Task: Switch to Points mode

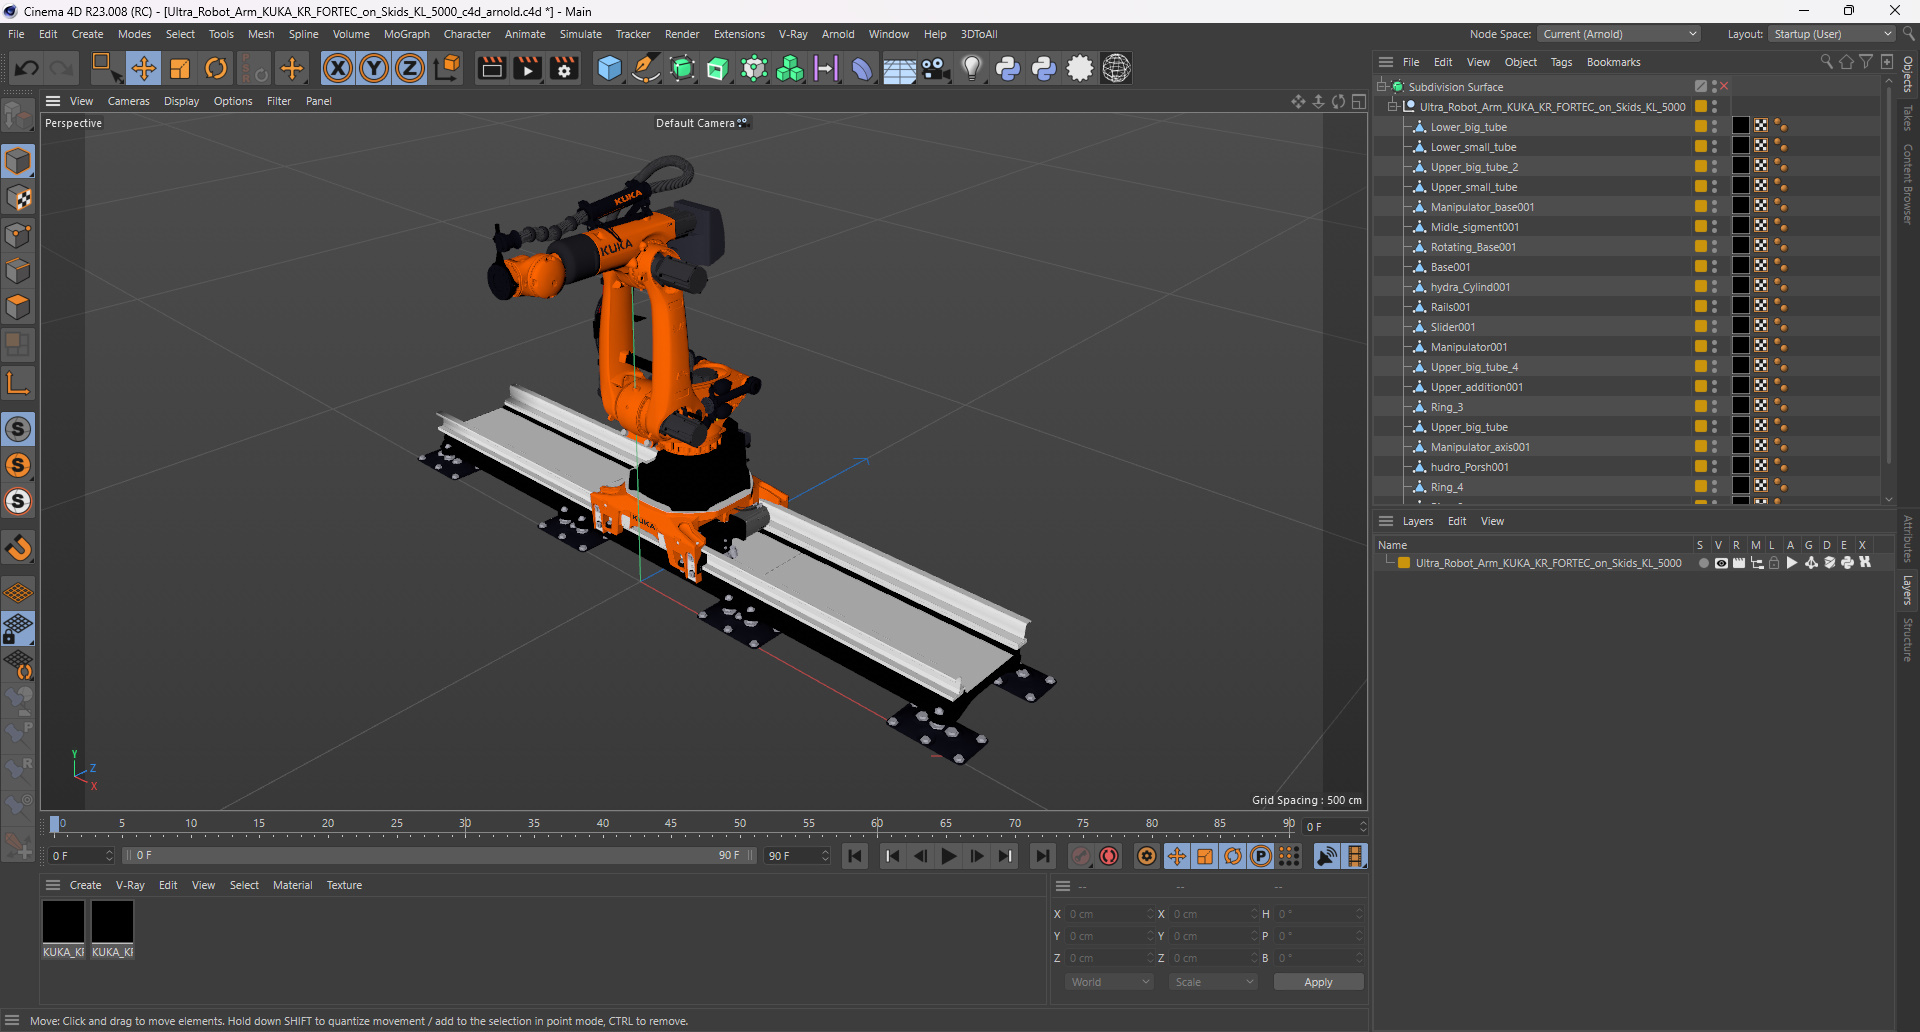Action: tap(18, 235)
